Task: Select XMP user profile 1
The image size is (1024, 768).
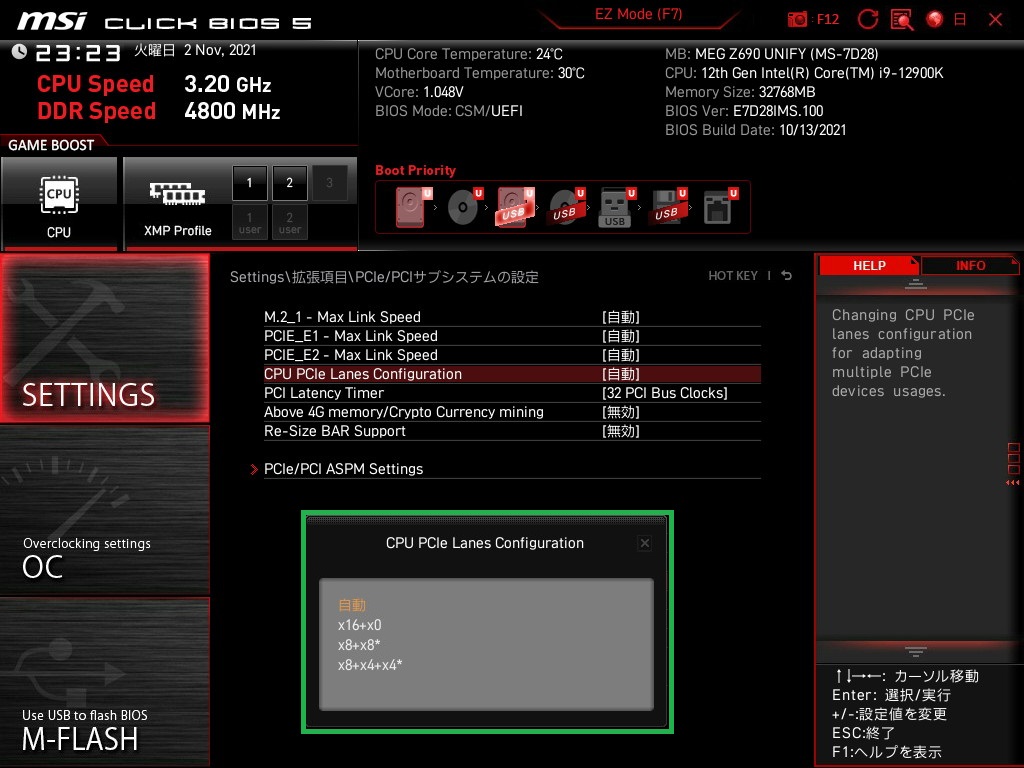Action: 249,223
